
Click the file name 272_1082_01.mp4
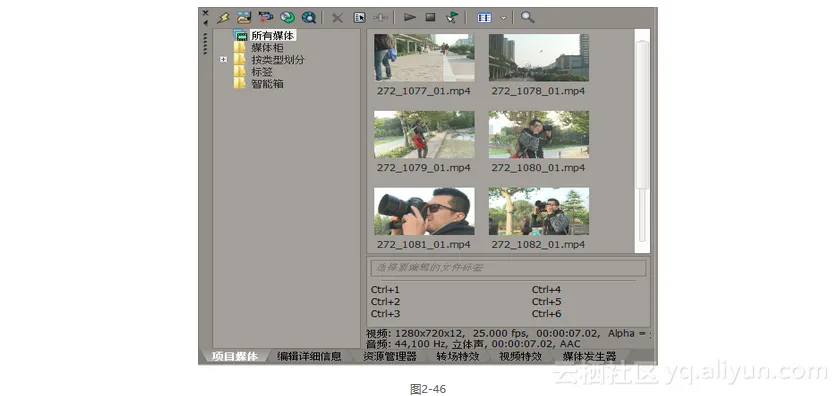point(538,244)
